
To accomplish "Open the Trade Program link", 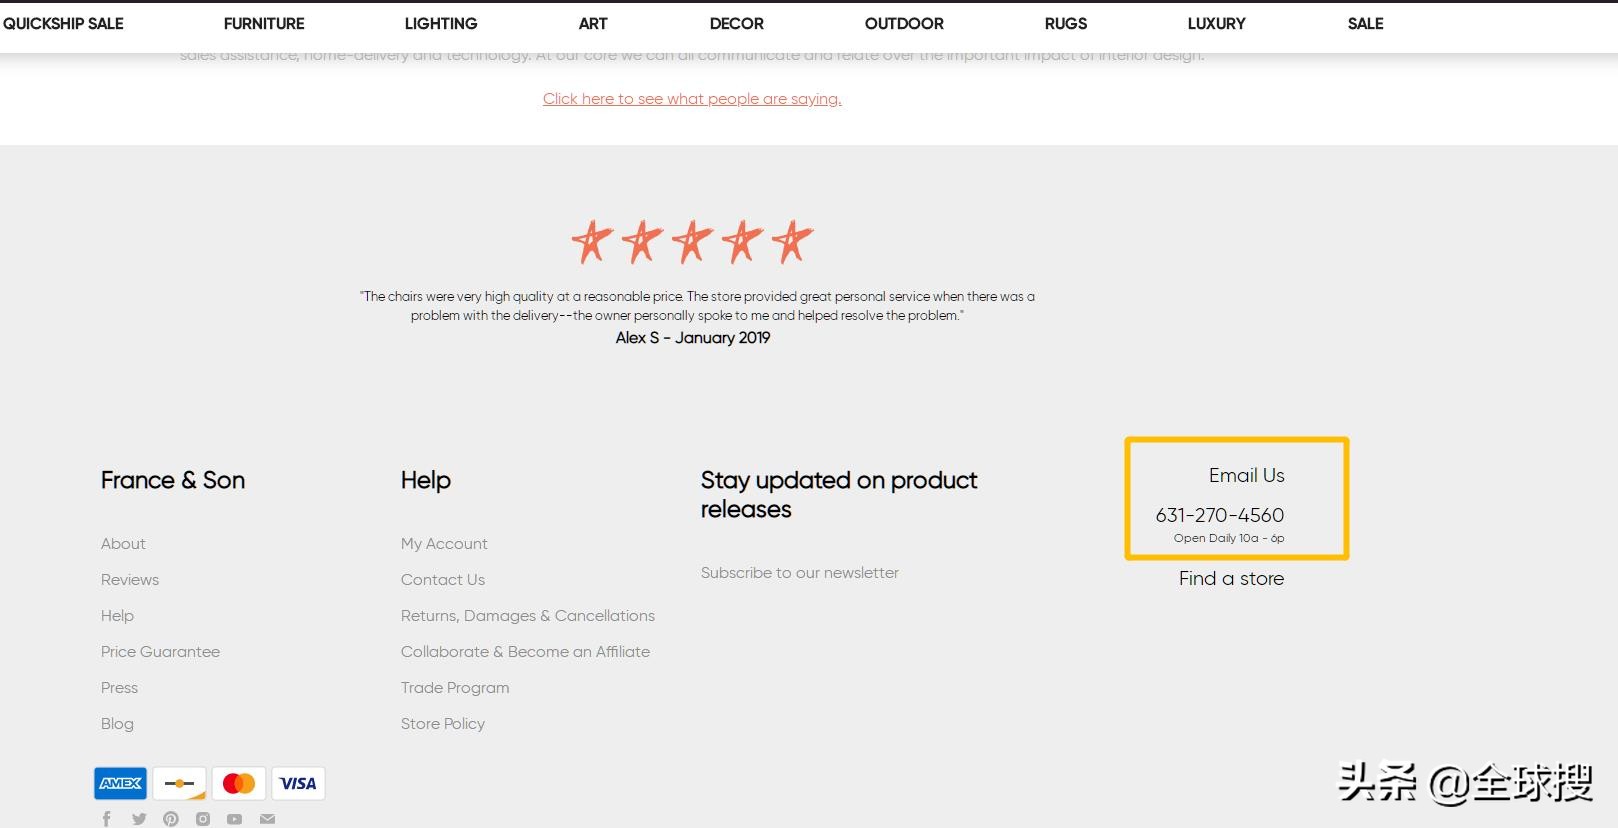I will (x=455, y=687).
